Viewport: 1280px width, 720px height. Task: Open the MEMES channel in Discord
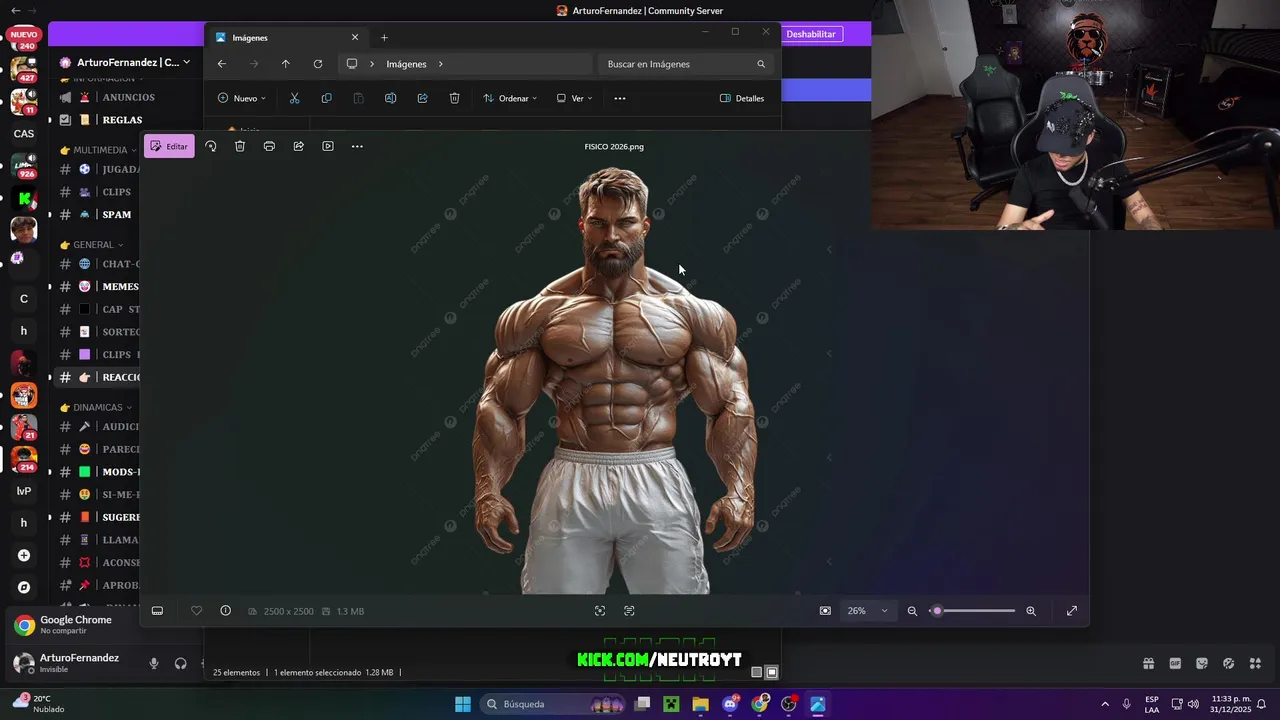point(120,287)
